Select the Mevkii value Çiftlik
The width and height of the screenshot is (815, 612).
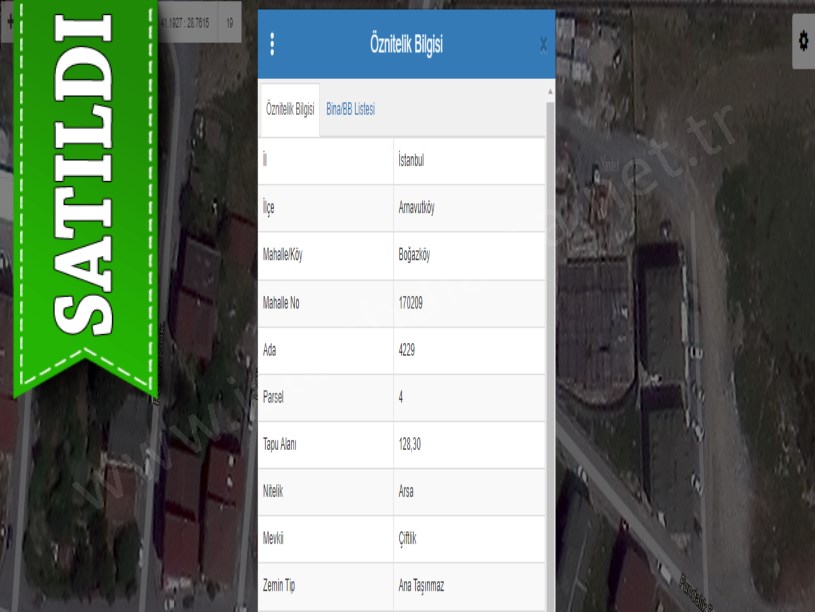[407, 539]
